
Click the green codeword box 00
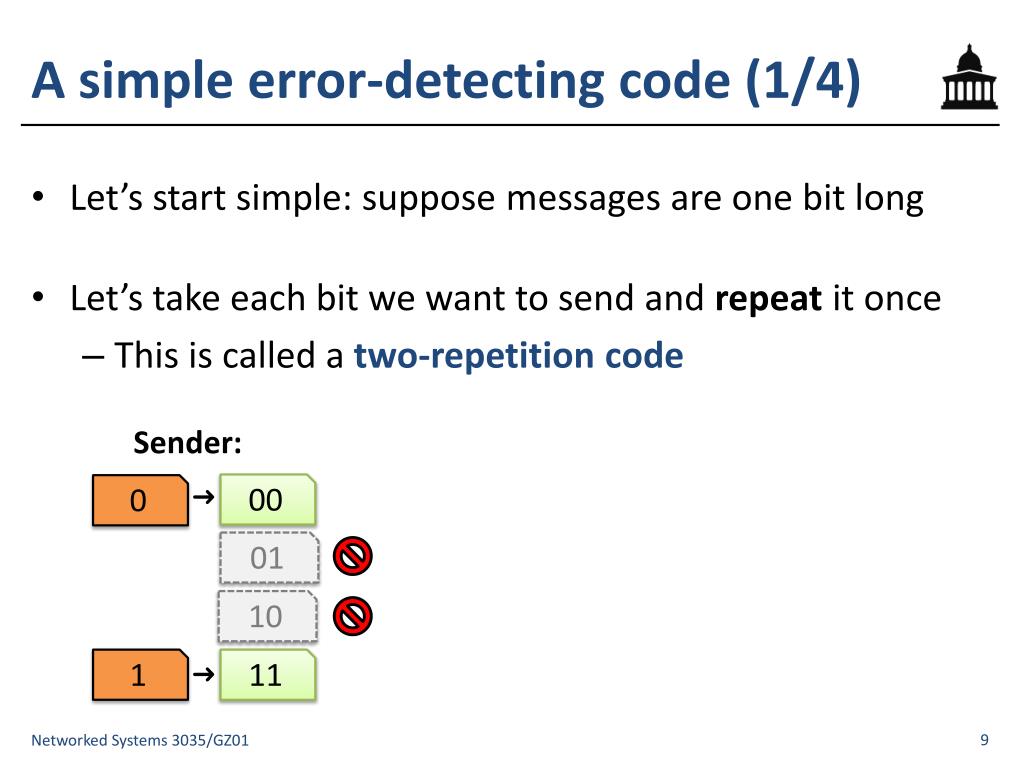coord(268,500)
